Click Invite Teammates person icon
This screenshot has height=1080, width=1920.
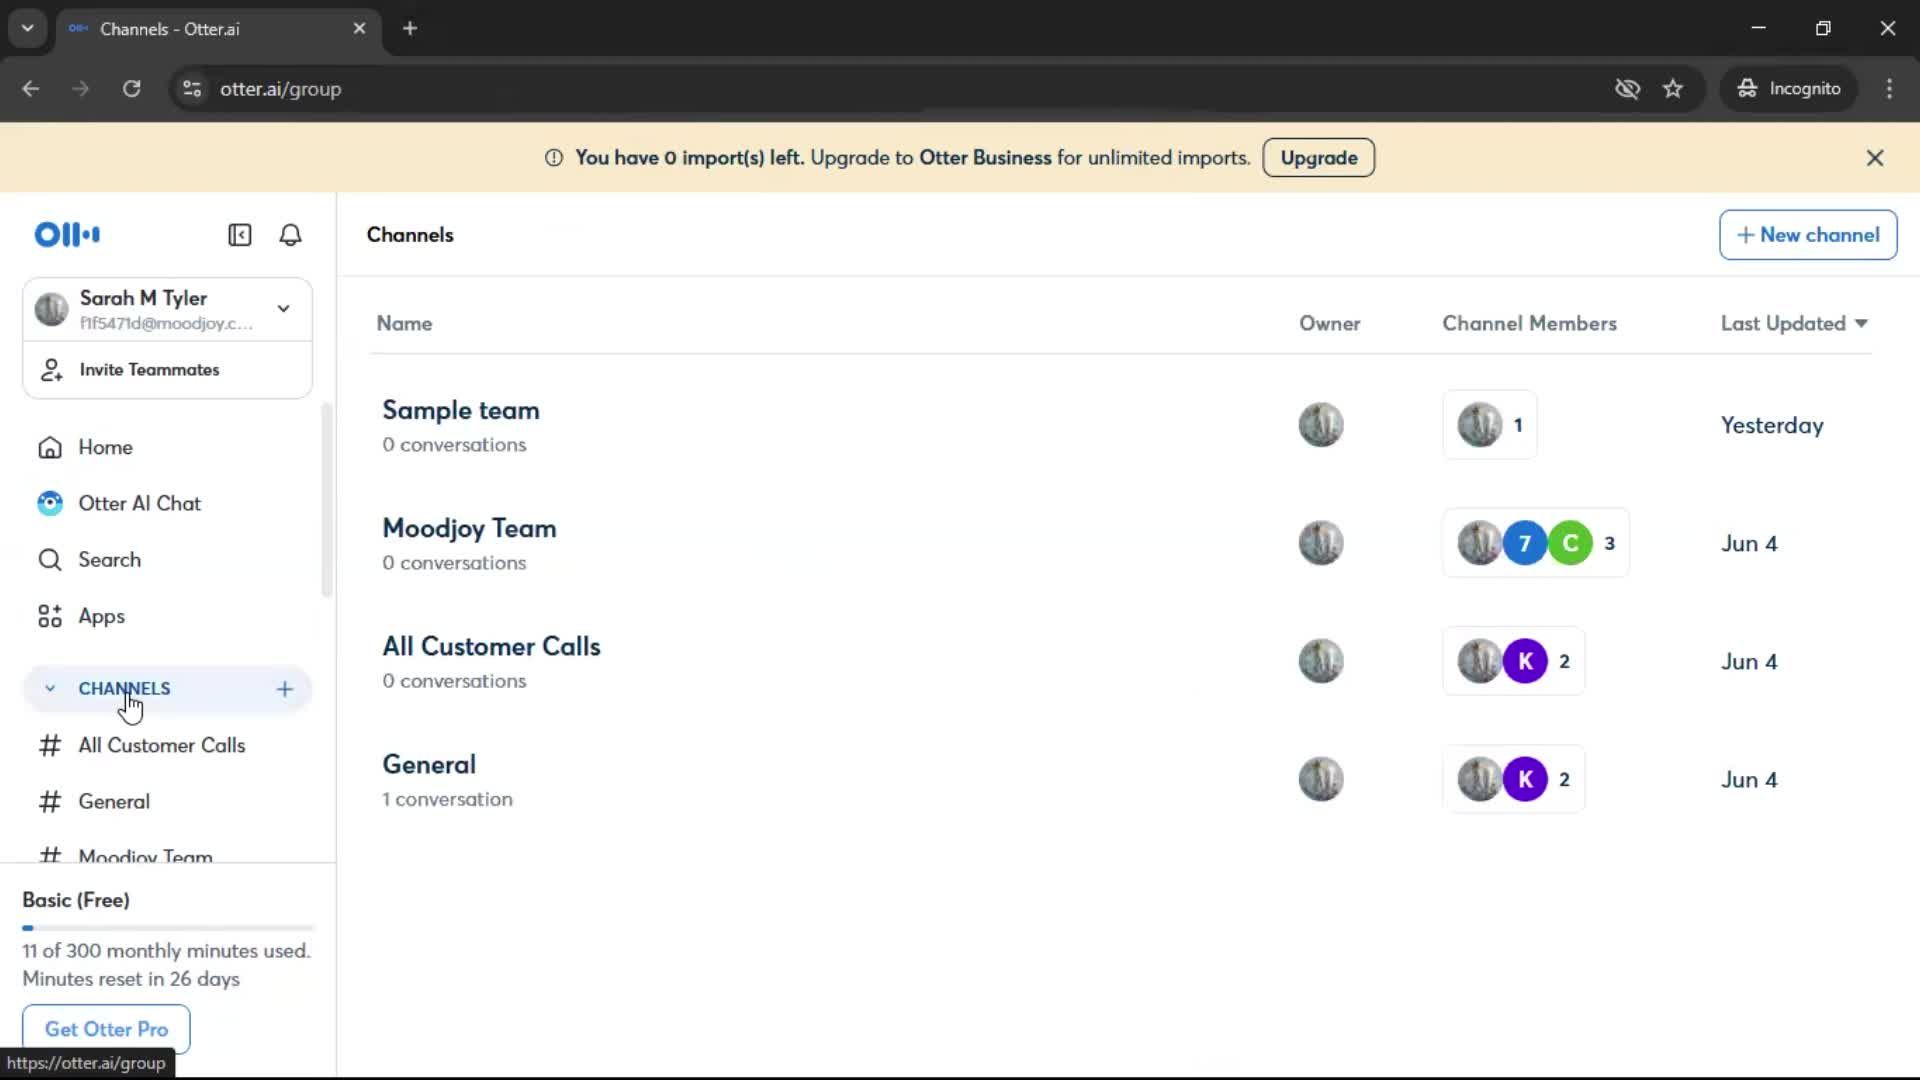[x=51, y=370]
